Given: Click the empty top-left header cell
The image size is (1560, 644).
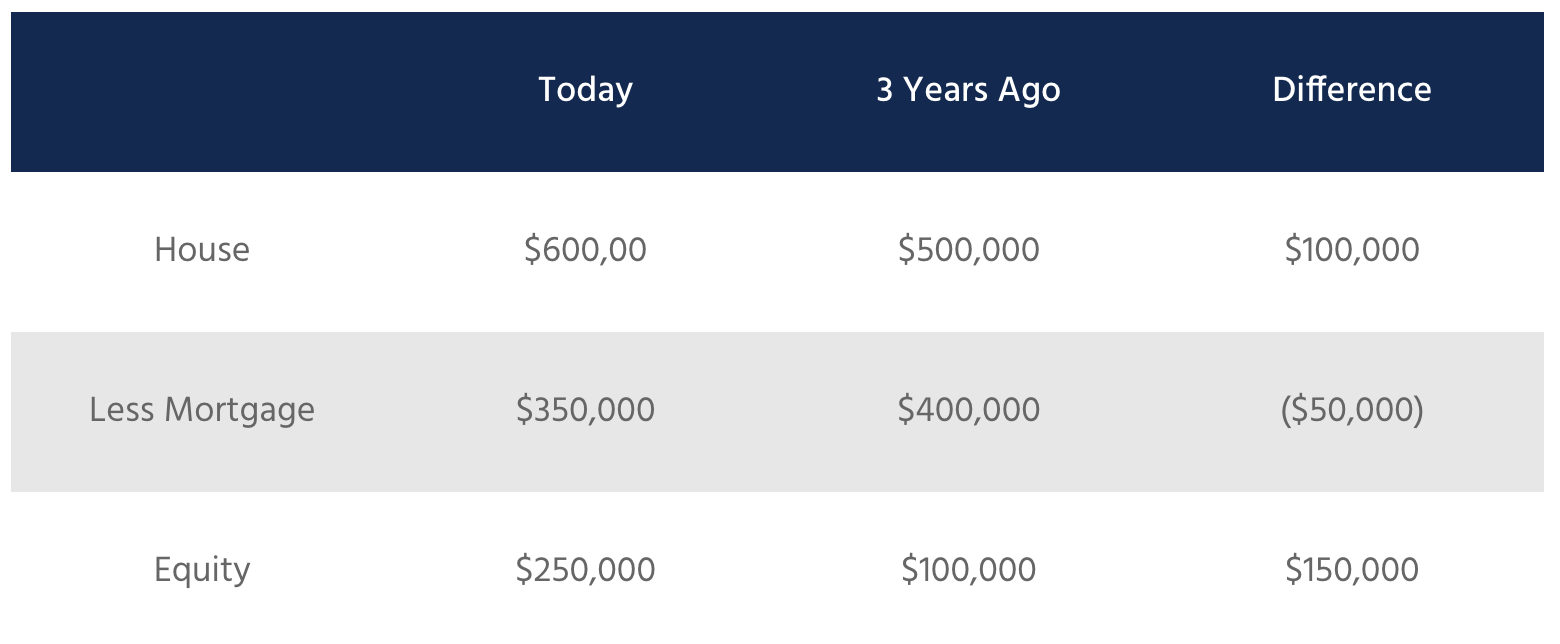Looking at the screenshot, I should click(x=202, y=92).
